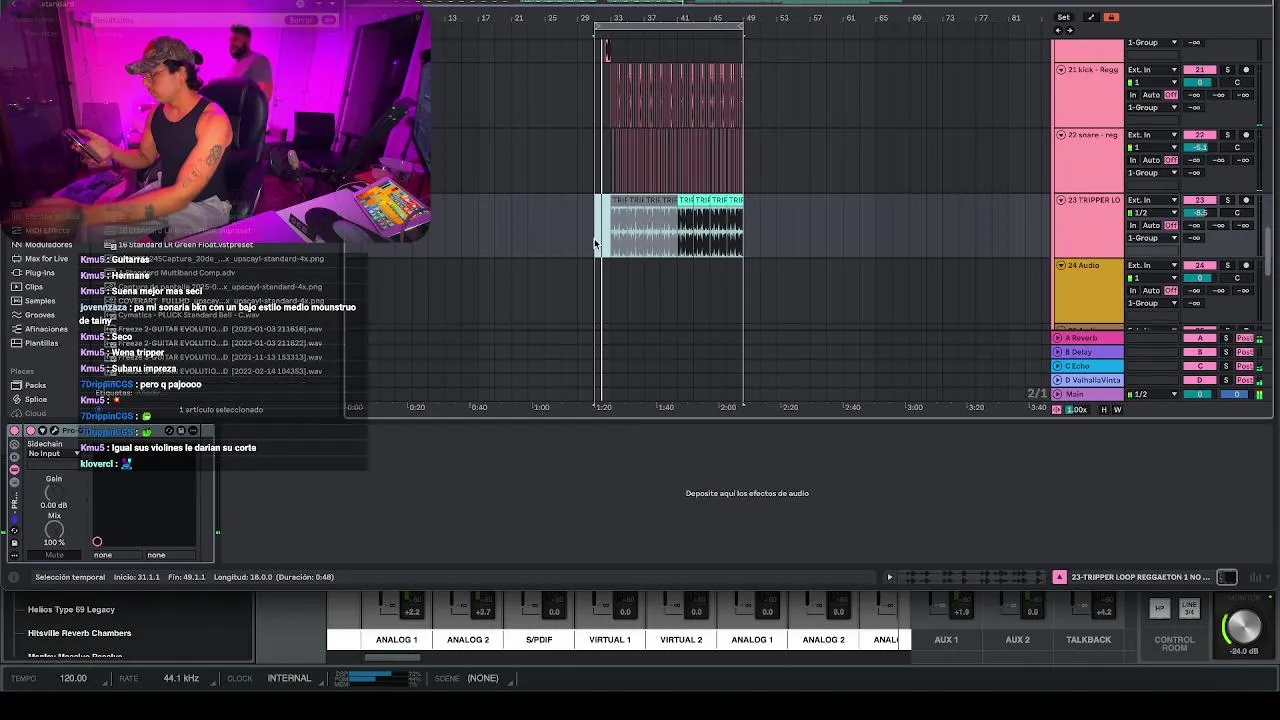Arm track 21 kick for recording

[1246, 70]
